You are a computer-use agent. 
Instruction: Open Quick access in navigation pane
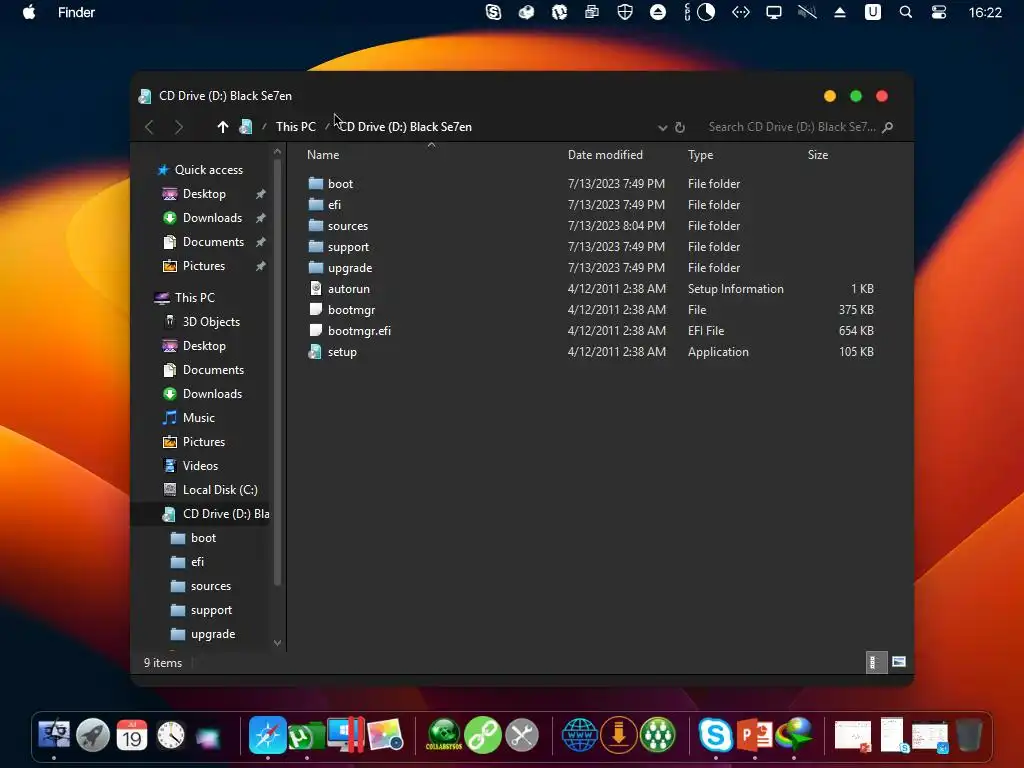(209, 170)
